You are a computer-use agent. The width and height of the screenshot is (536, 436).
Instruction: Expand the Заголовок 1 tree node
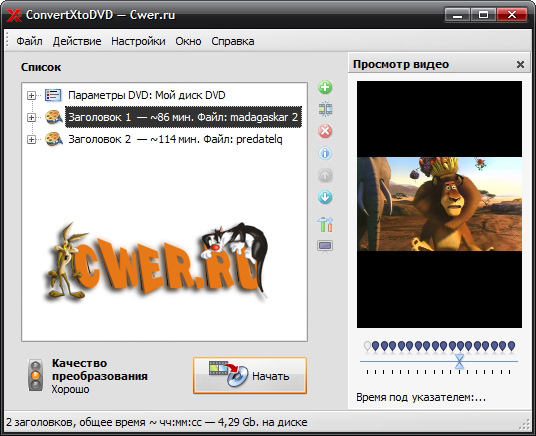[31, 117]
